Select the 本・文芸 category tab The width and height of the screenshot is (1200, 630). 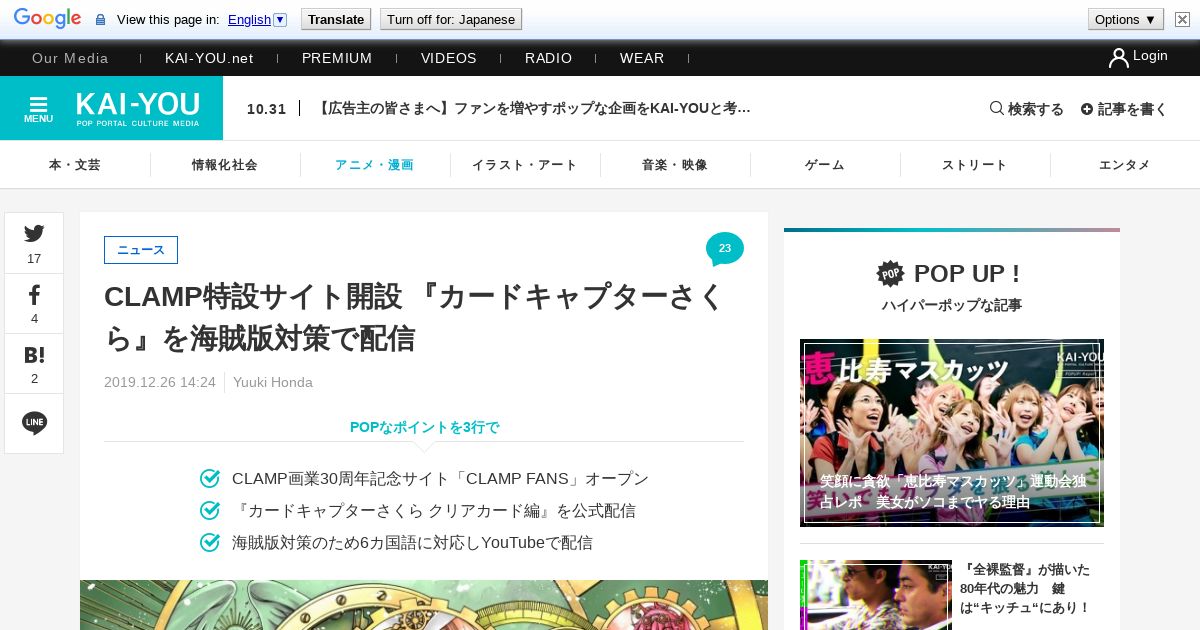click(75, 165)
